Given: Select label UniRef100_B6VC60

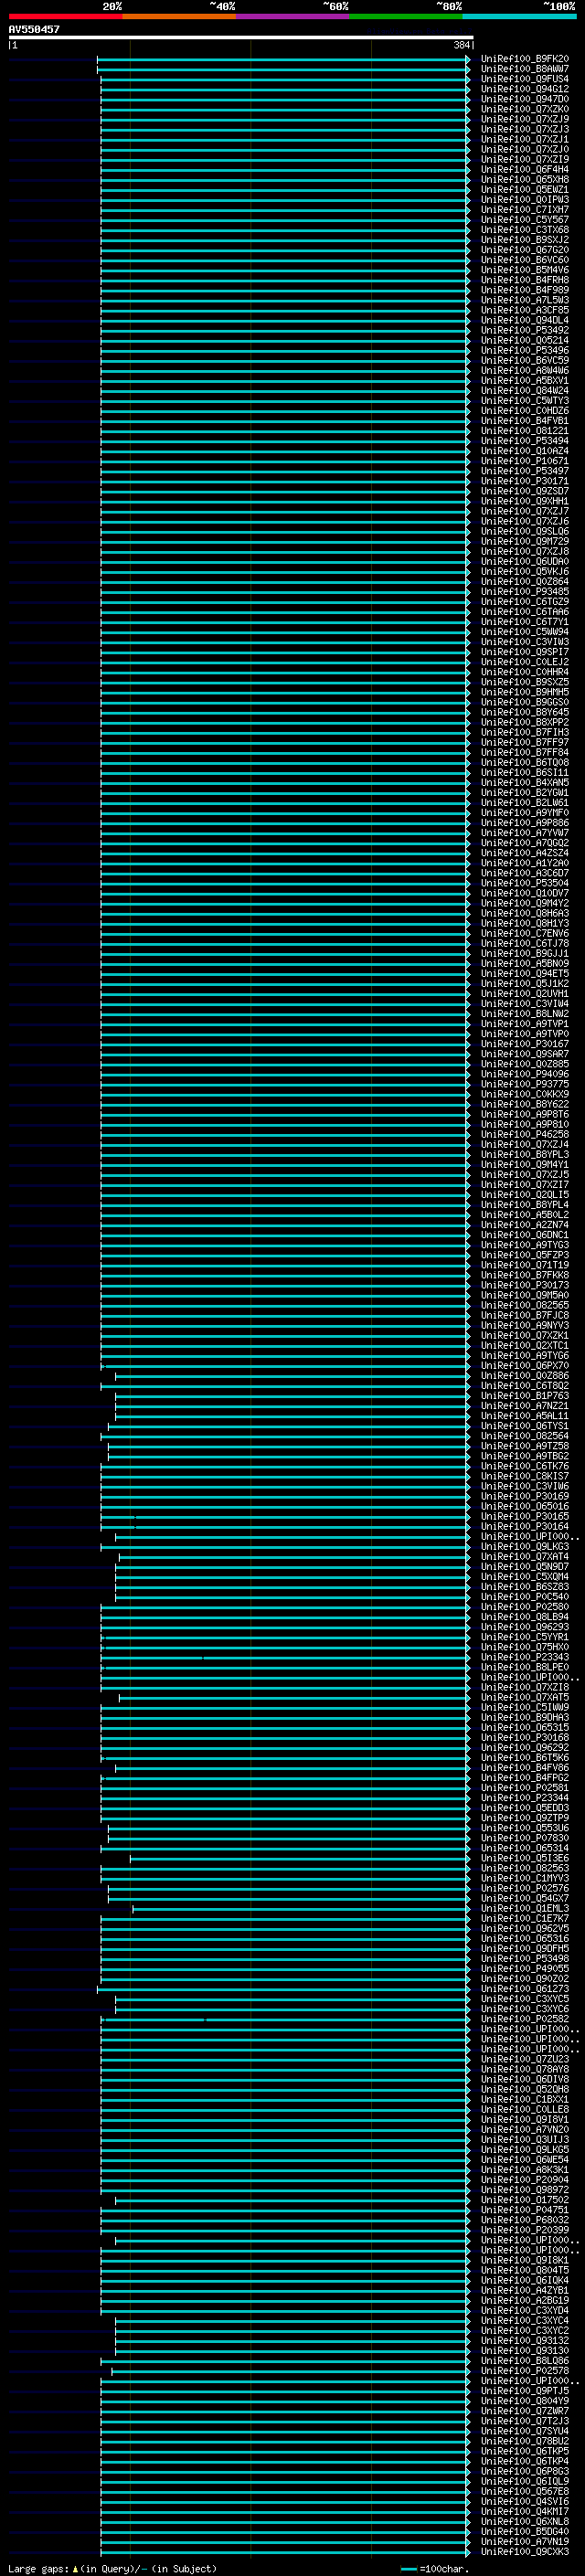Looking at the screenshot, I should [524, 260].
